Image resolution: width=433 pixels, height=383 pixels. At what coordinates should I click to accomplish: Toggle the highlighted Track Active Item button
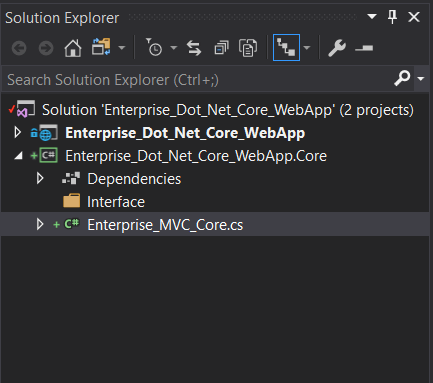coord(286,48)
